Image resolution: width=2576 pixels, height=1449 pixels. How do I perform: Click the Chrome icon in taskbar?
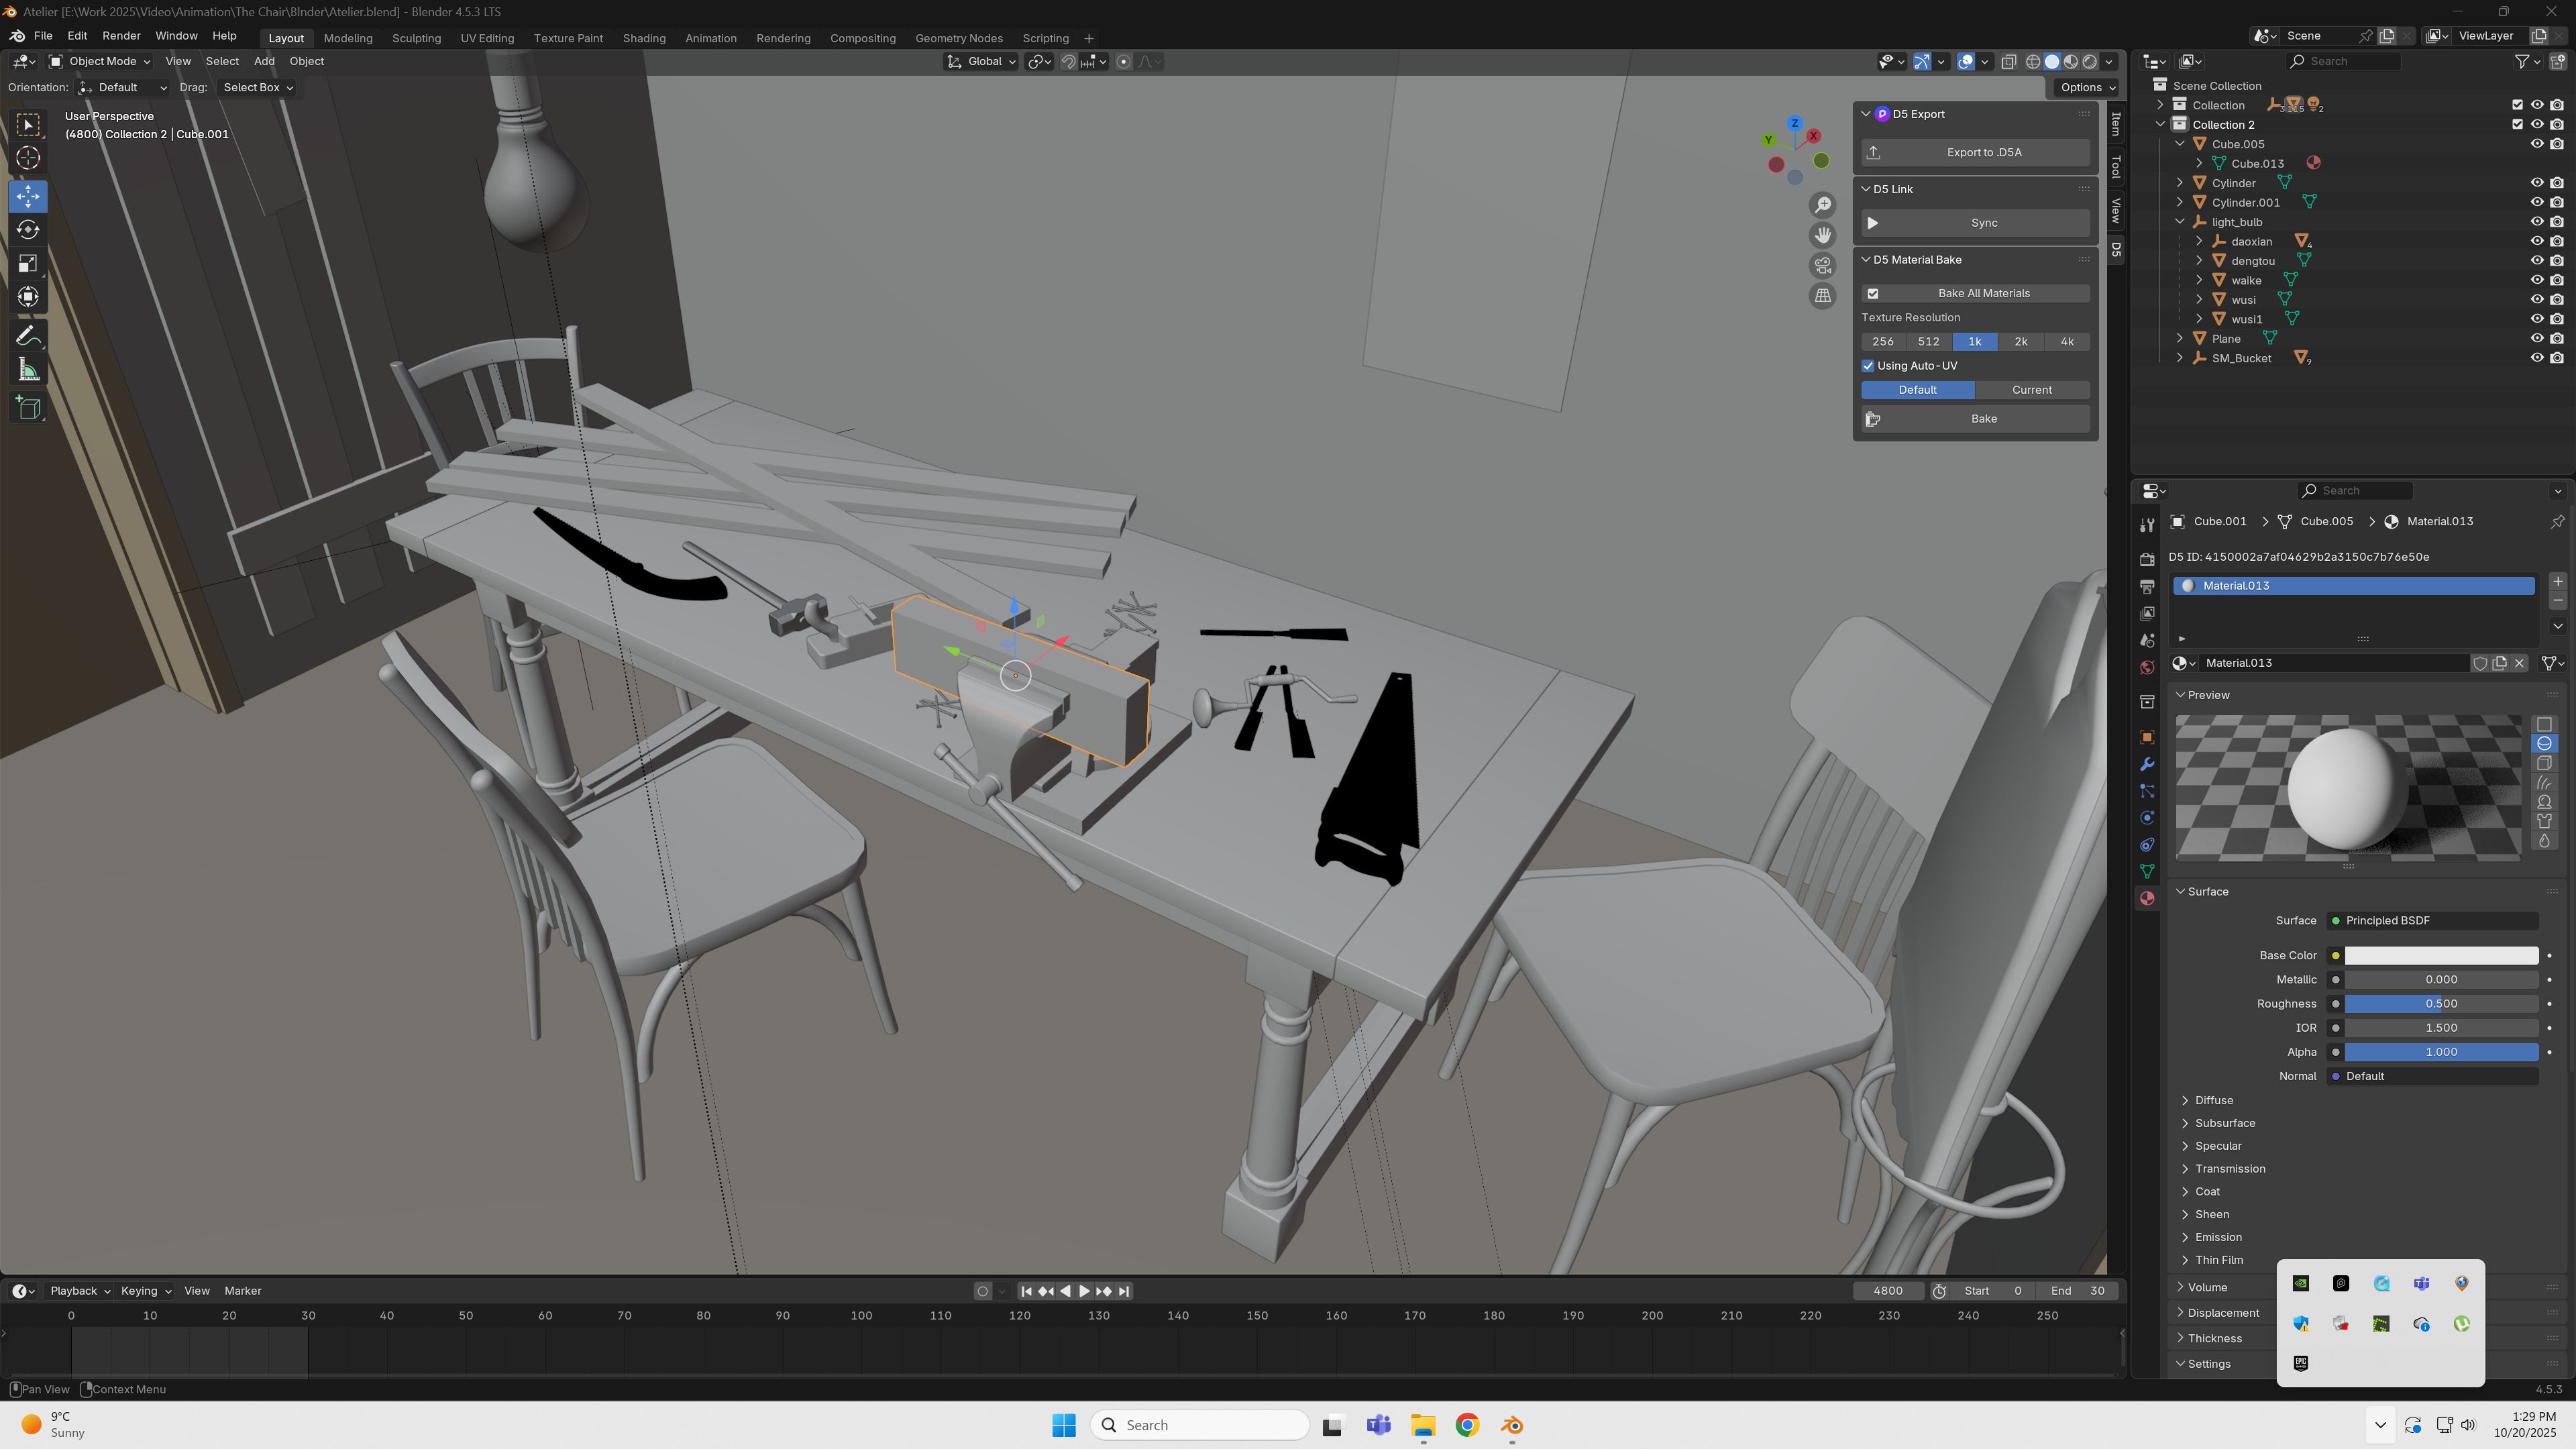(x=1467, y=1425)
